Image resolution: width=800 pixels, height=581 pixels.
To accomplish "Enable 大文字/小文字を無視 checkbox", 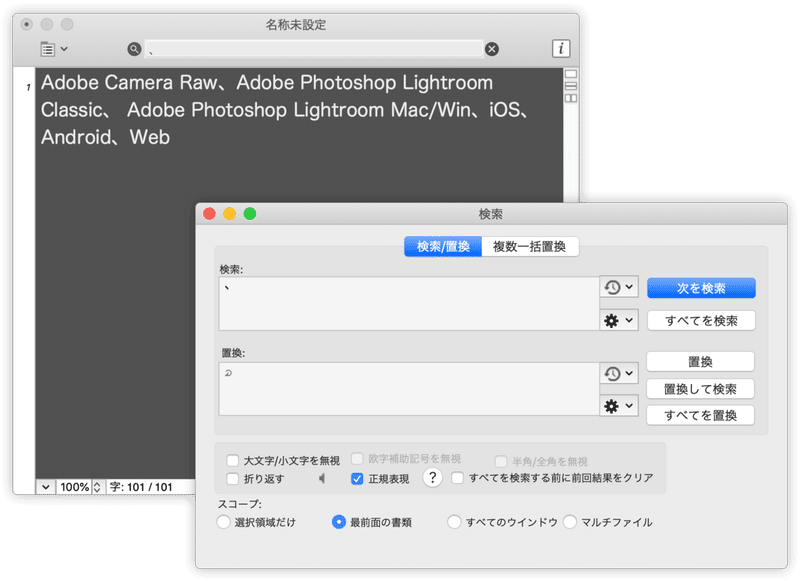I will (x=233, y=461).
